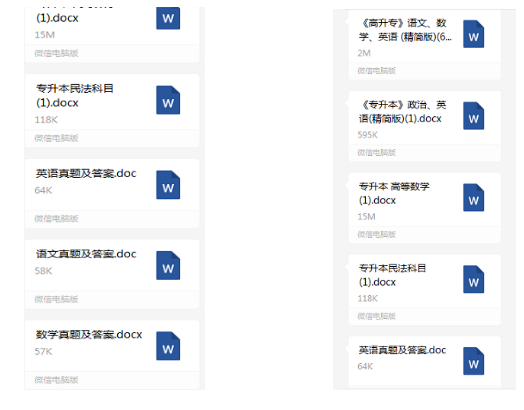Click Word icon for 《高升专》语文、数学、英语 file

point(474,34)
